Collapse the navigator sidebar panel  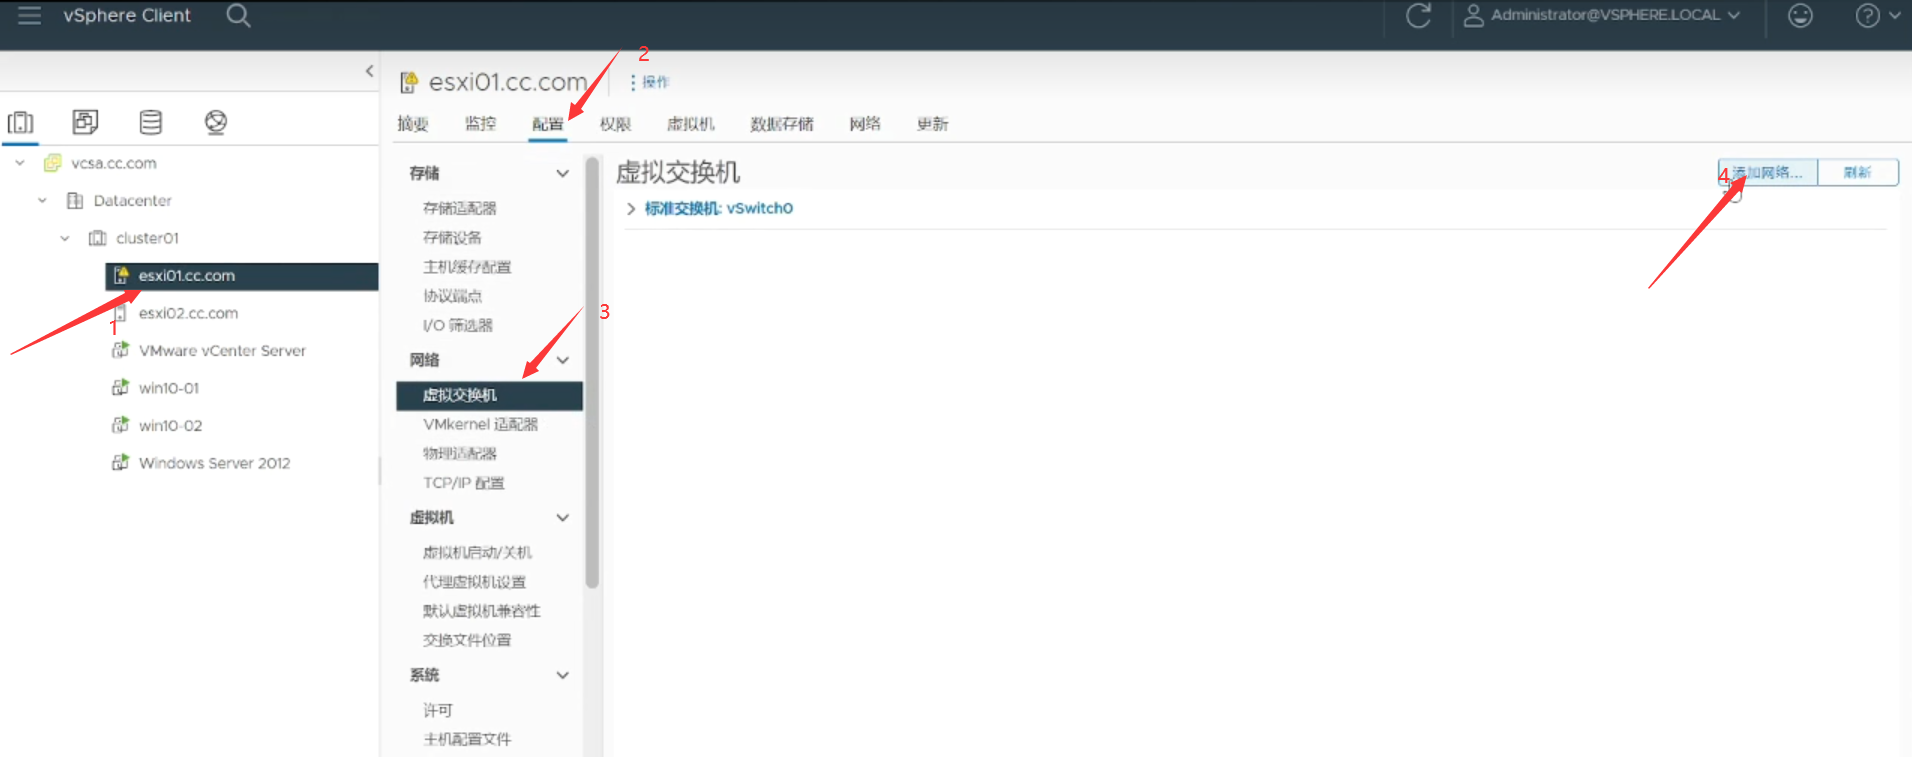[x=369, y=71]
